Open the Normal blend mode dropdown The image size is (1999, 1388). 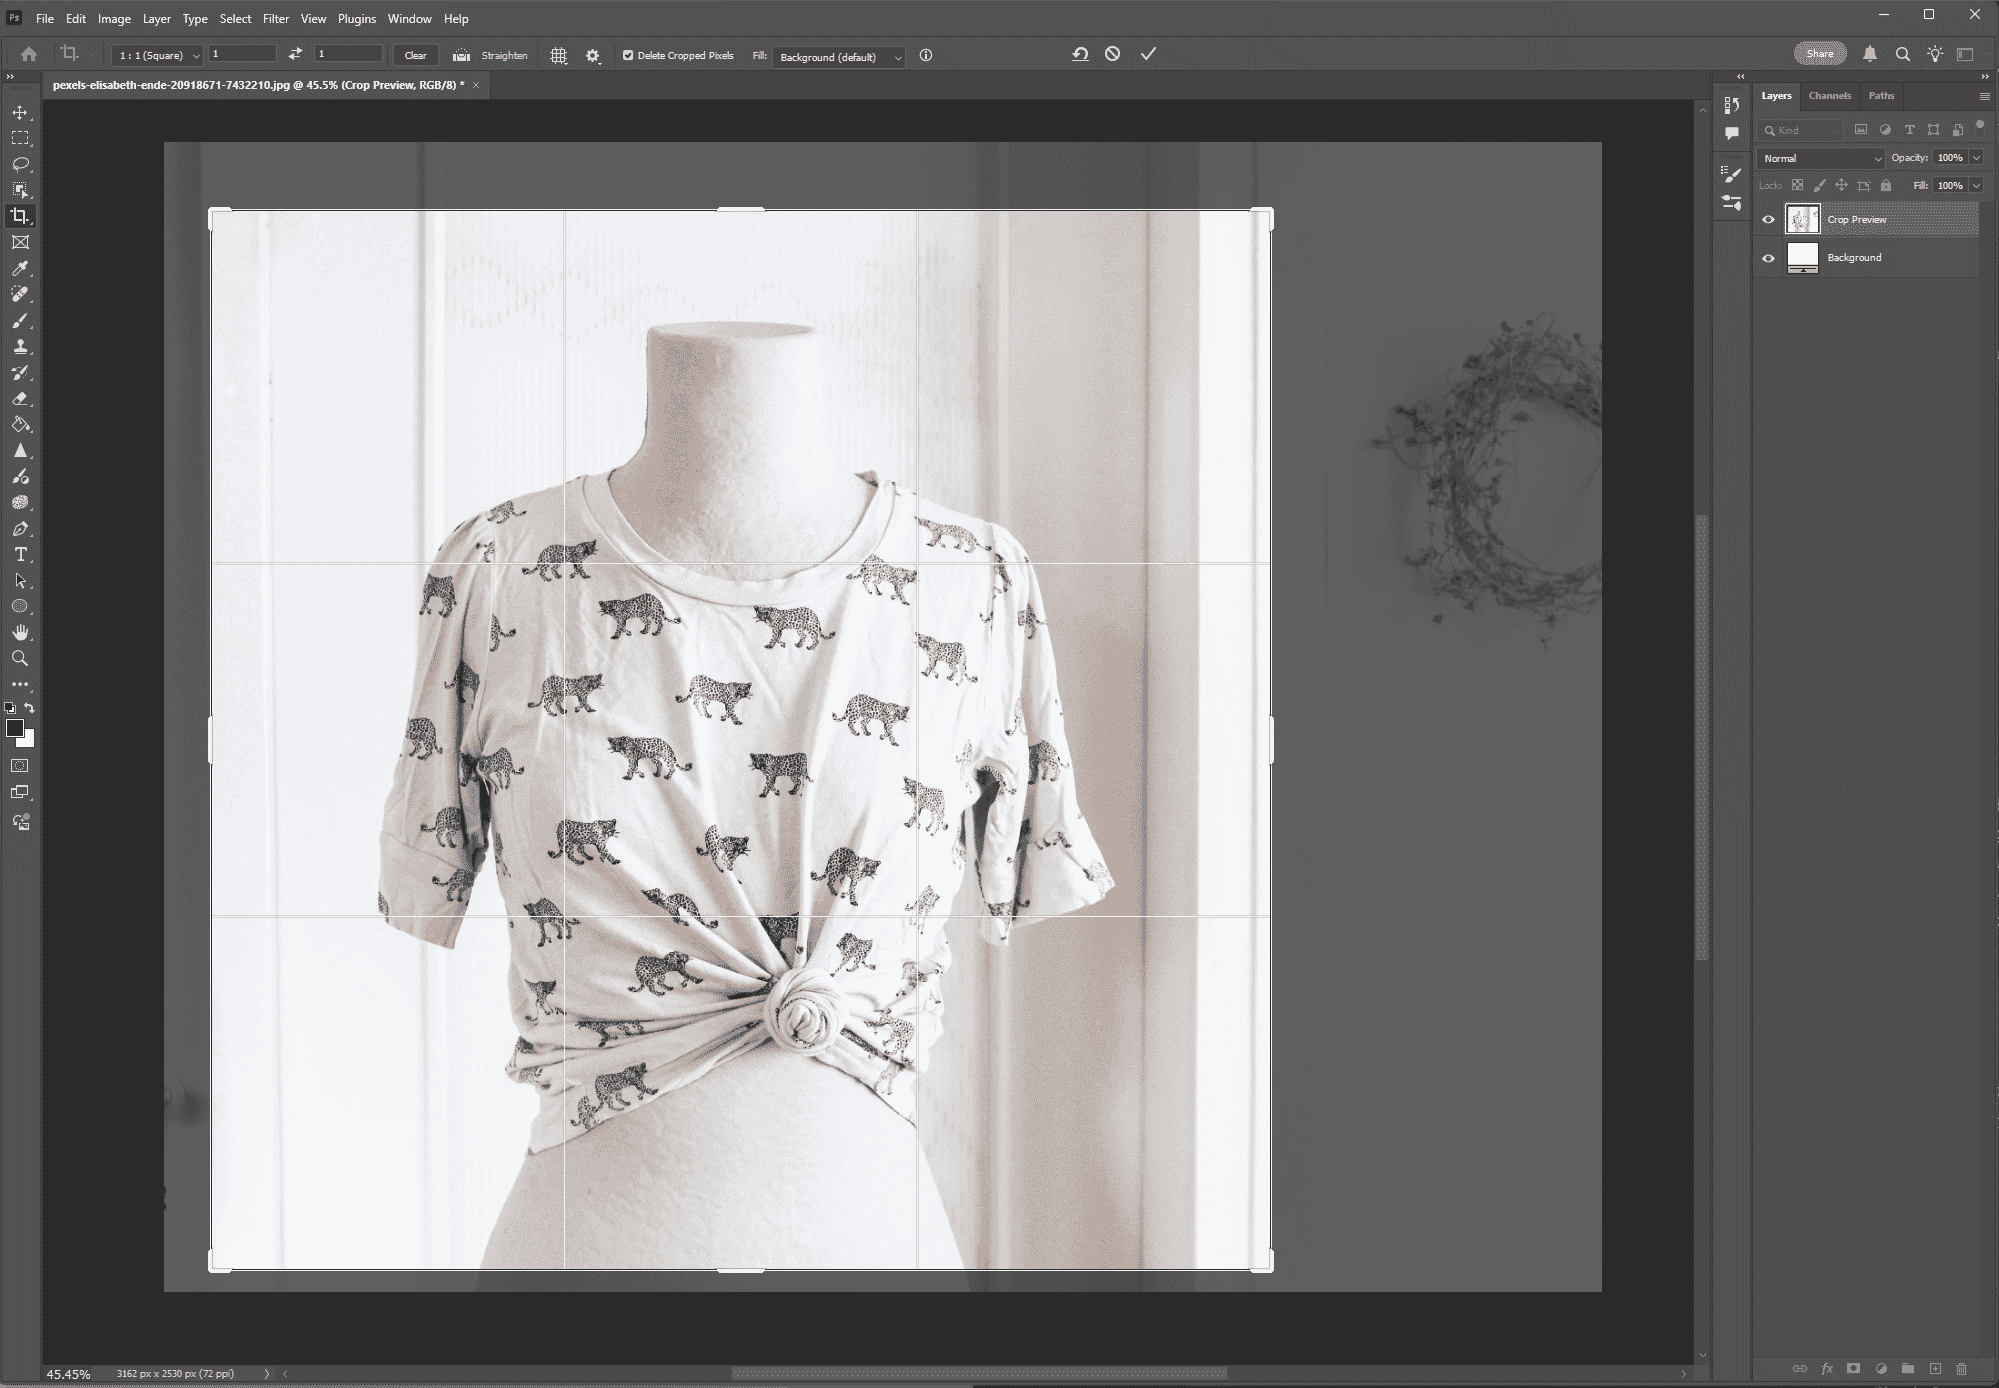pos(1821,158)
